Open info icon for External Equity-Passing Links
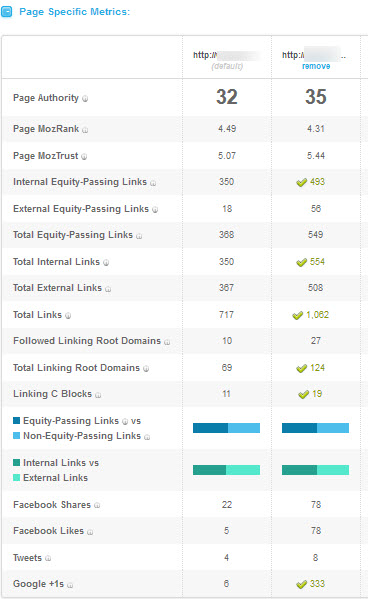 click(x=155, y=210)
